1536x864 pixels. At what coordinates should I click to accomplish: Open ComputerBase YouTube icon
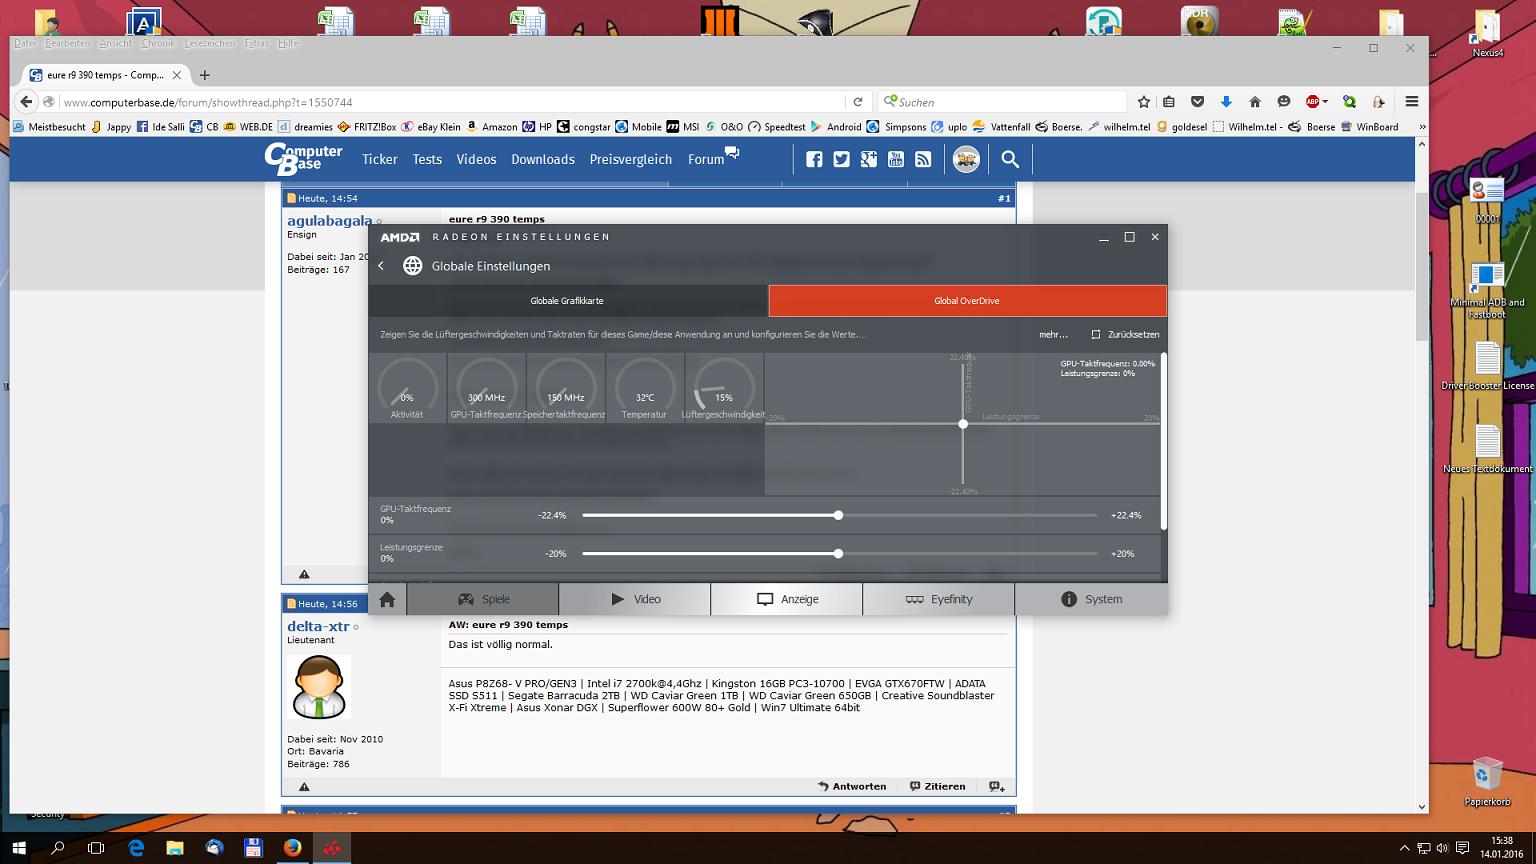895,159
